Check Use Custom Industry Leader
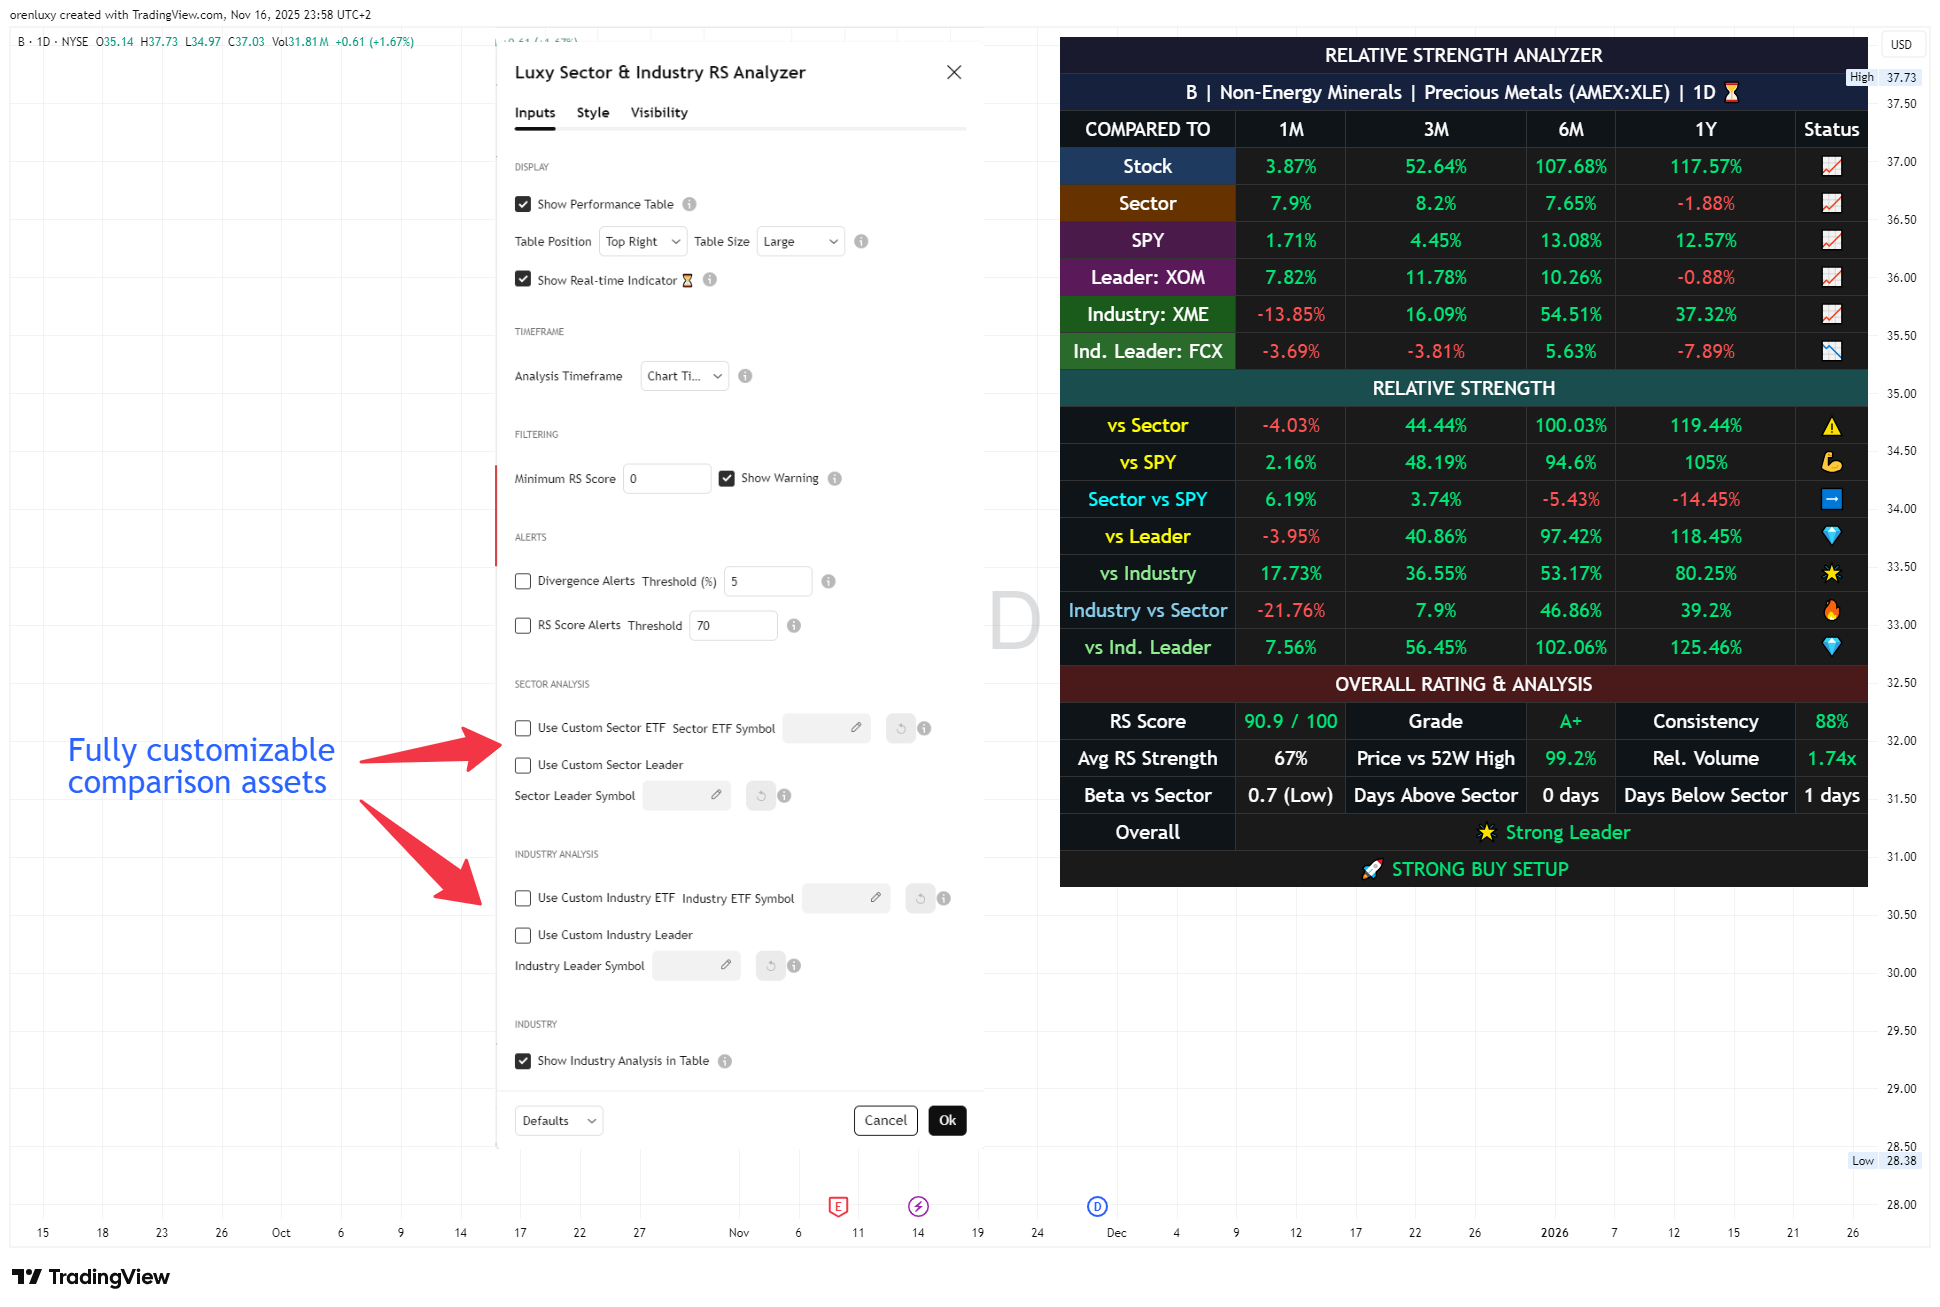 (x=523, y=935)
